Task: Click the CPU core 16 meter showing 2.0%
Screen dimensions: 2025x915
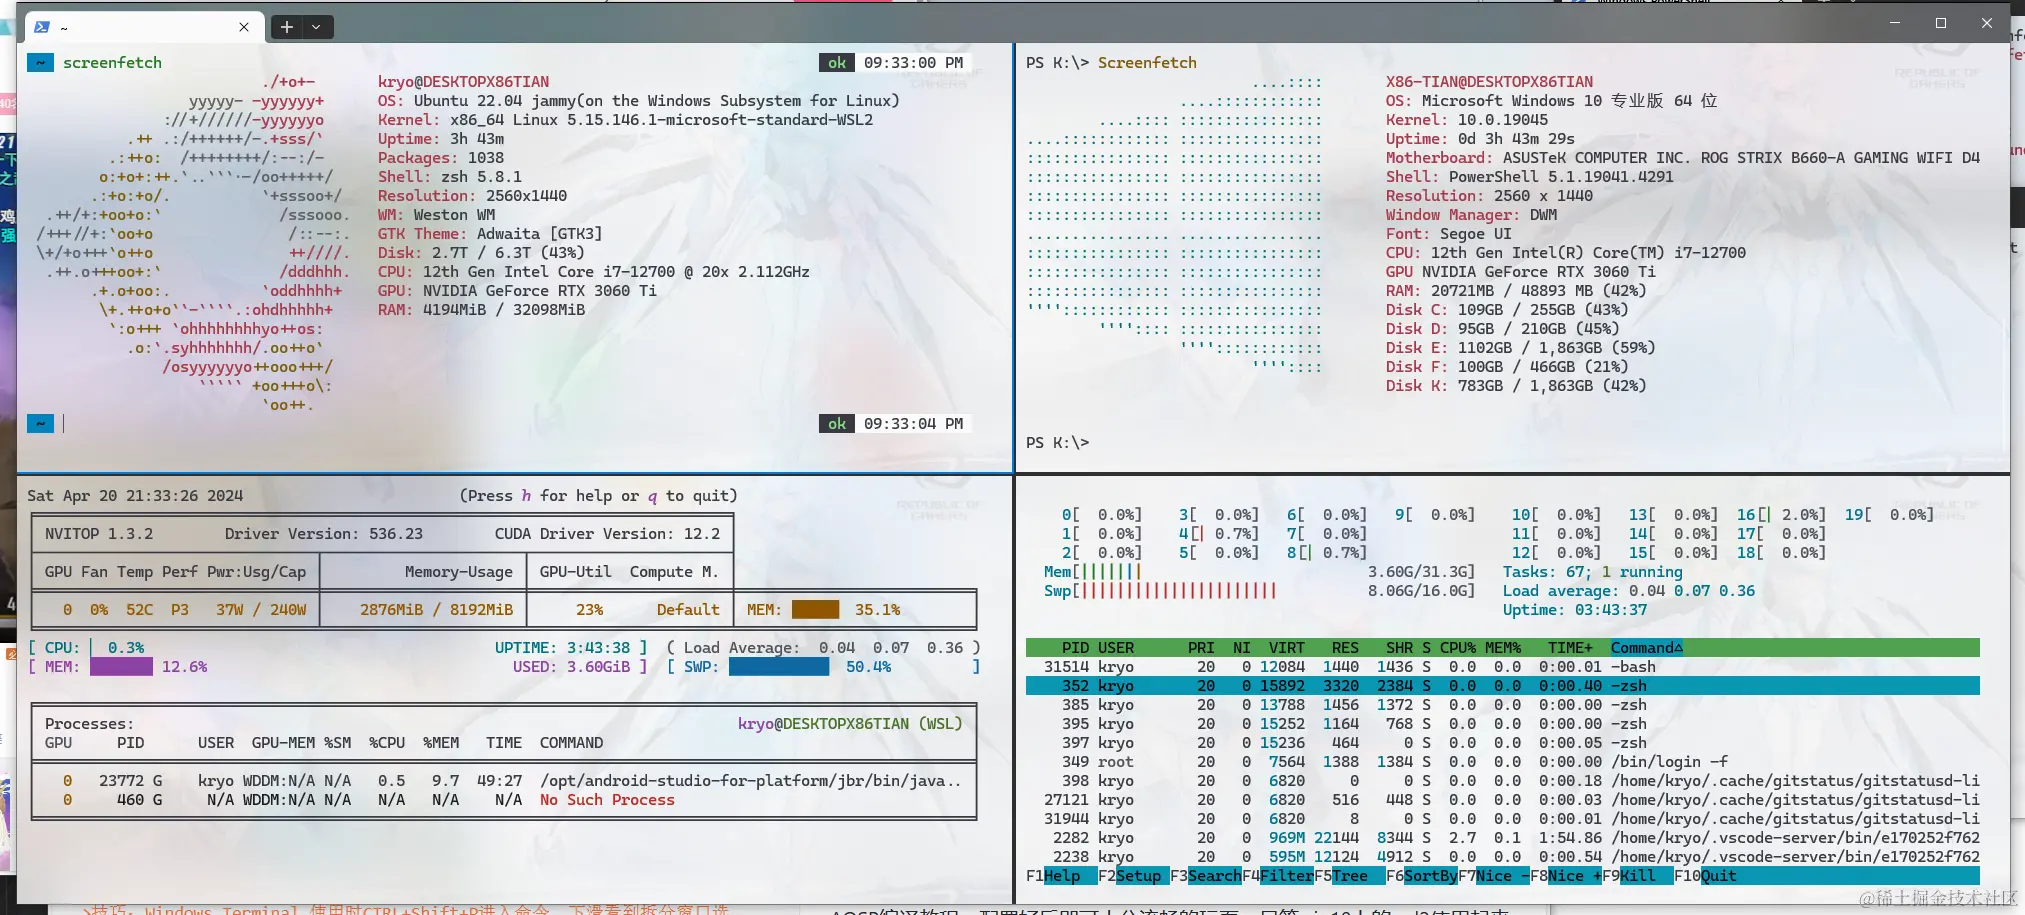Action: 1781,515
